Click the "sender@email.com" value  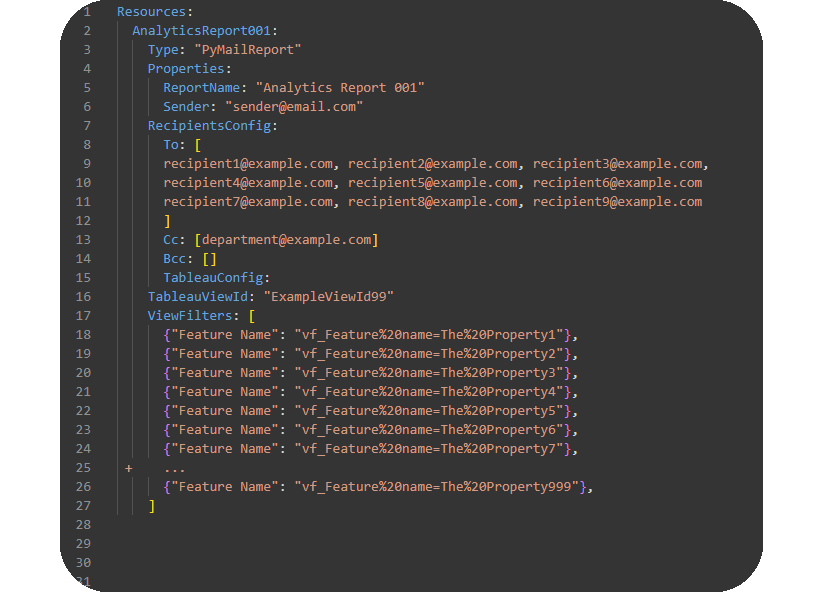coord(294,107)
